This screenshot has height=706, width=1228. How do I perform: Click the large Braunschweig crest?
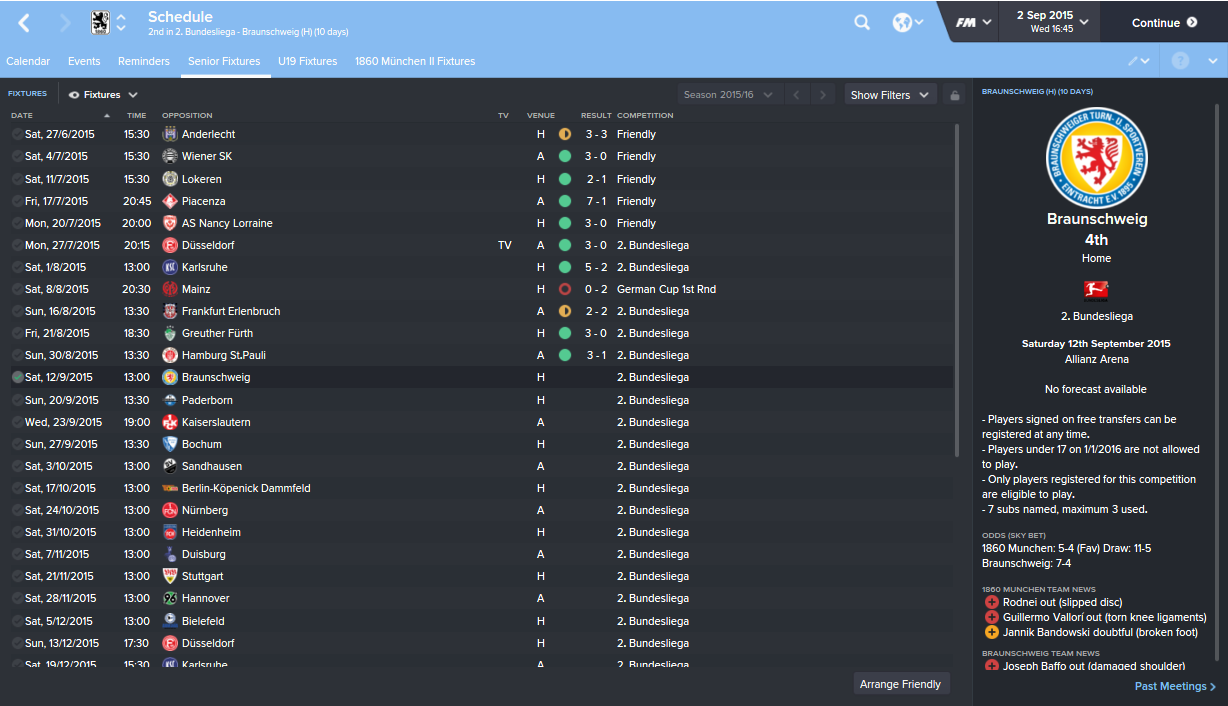click(x=1097, y=157)
